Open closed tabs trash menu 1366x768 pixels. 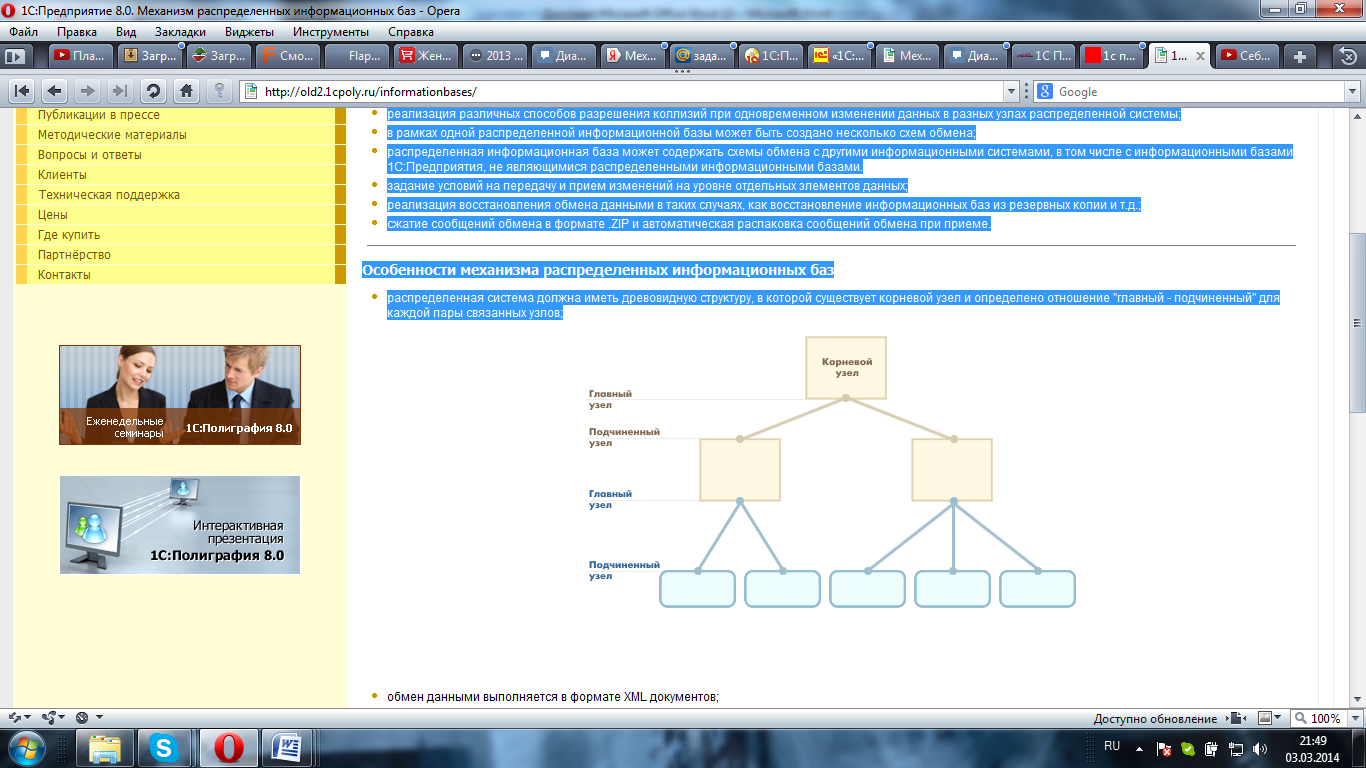pyautogui.click(x=1349, y=56)
